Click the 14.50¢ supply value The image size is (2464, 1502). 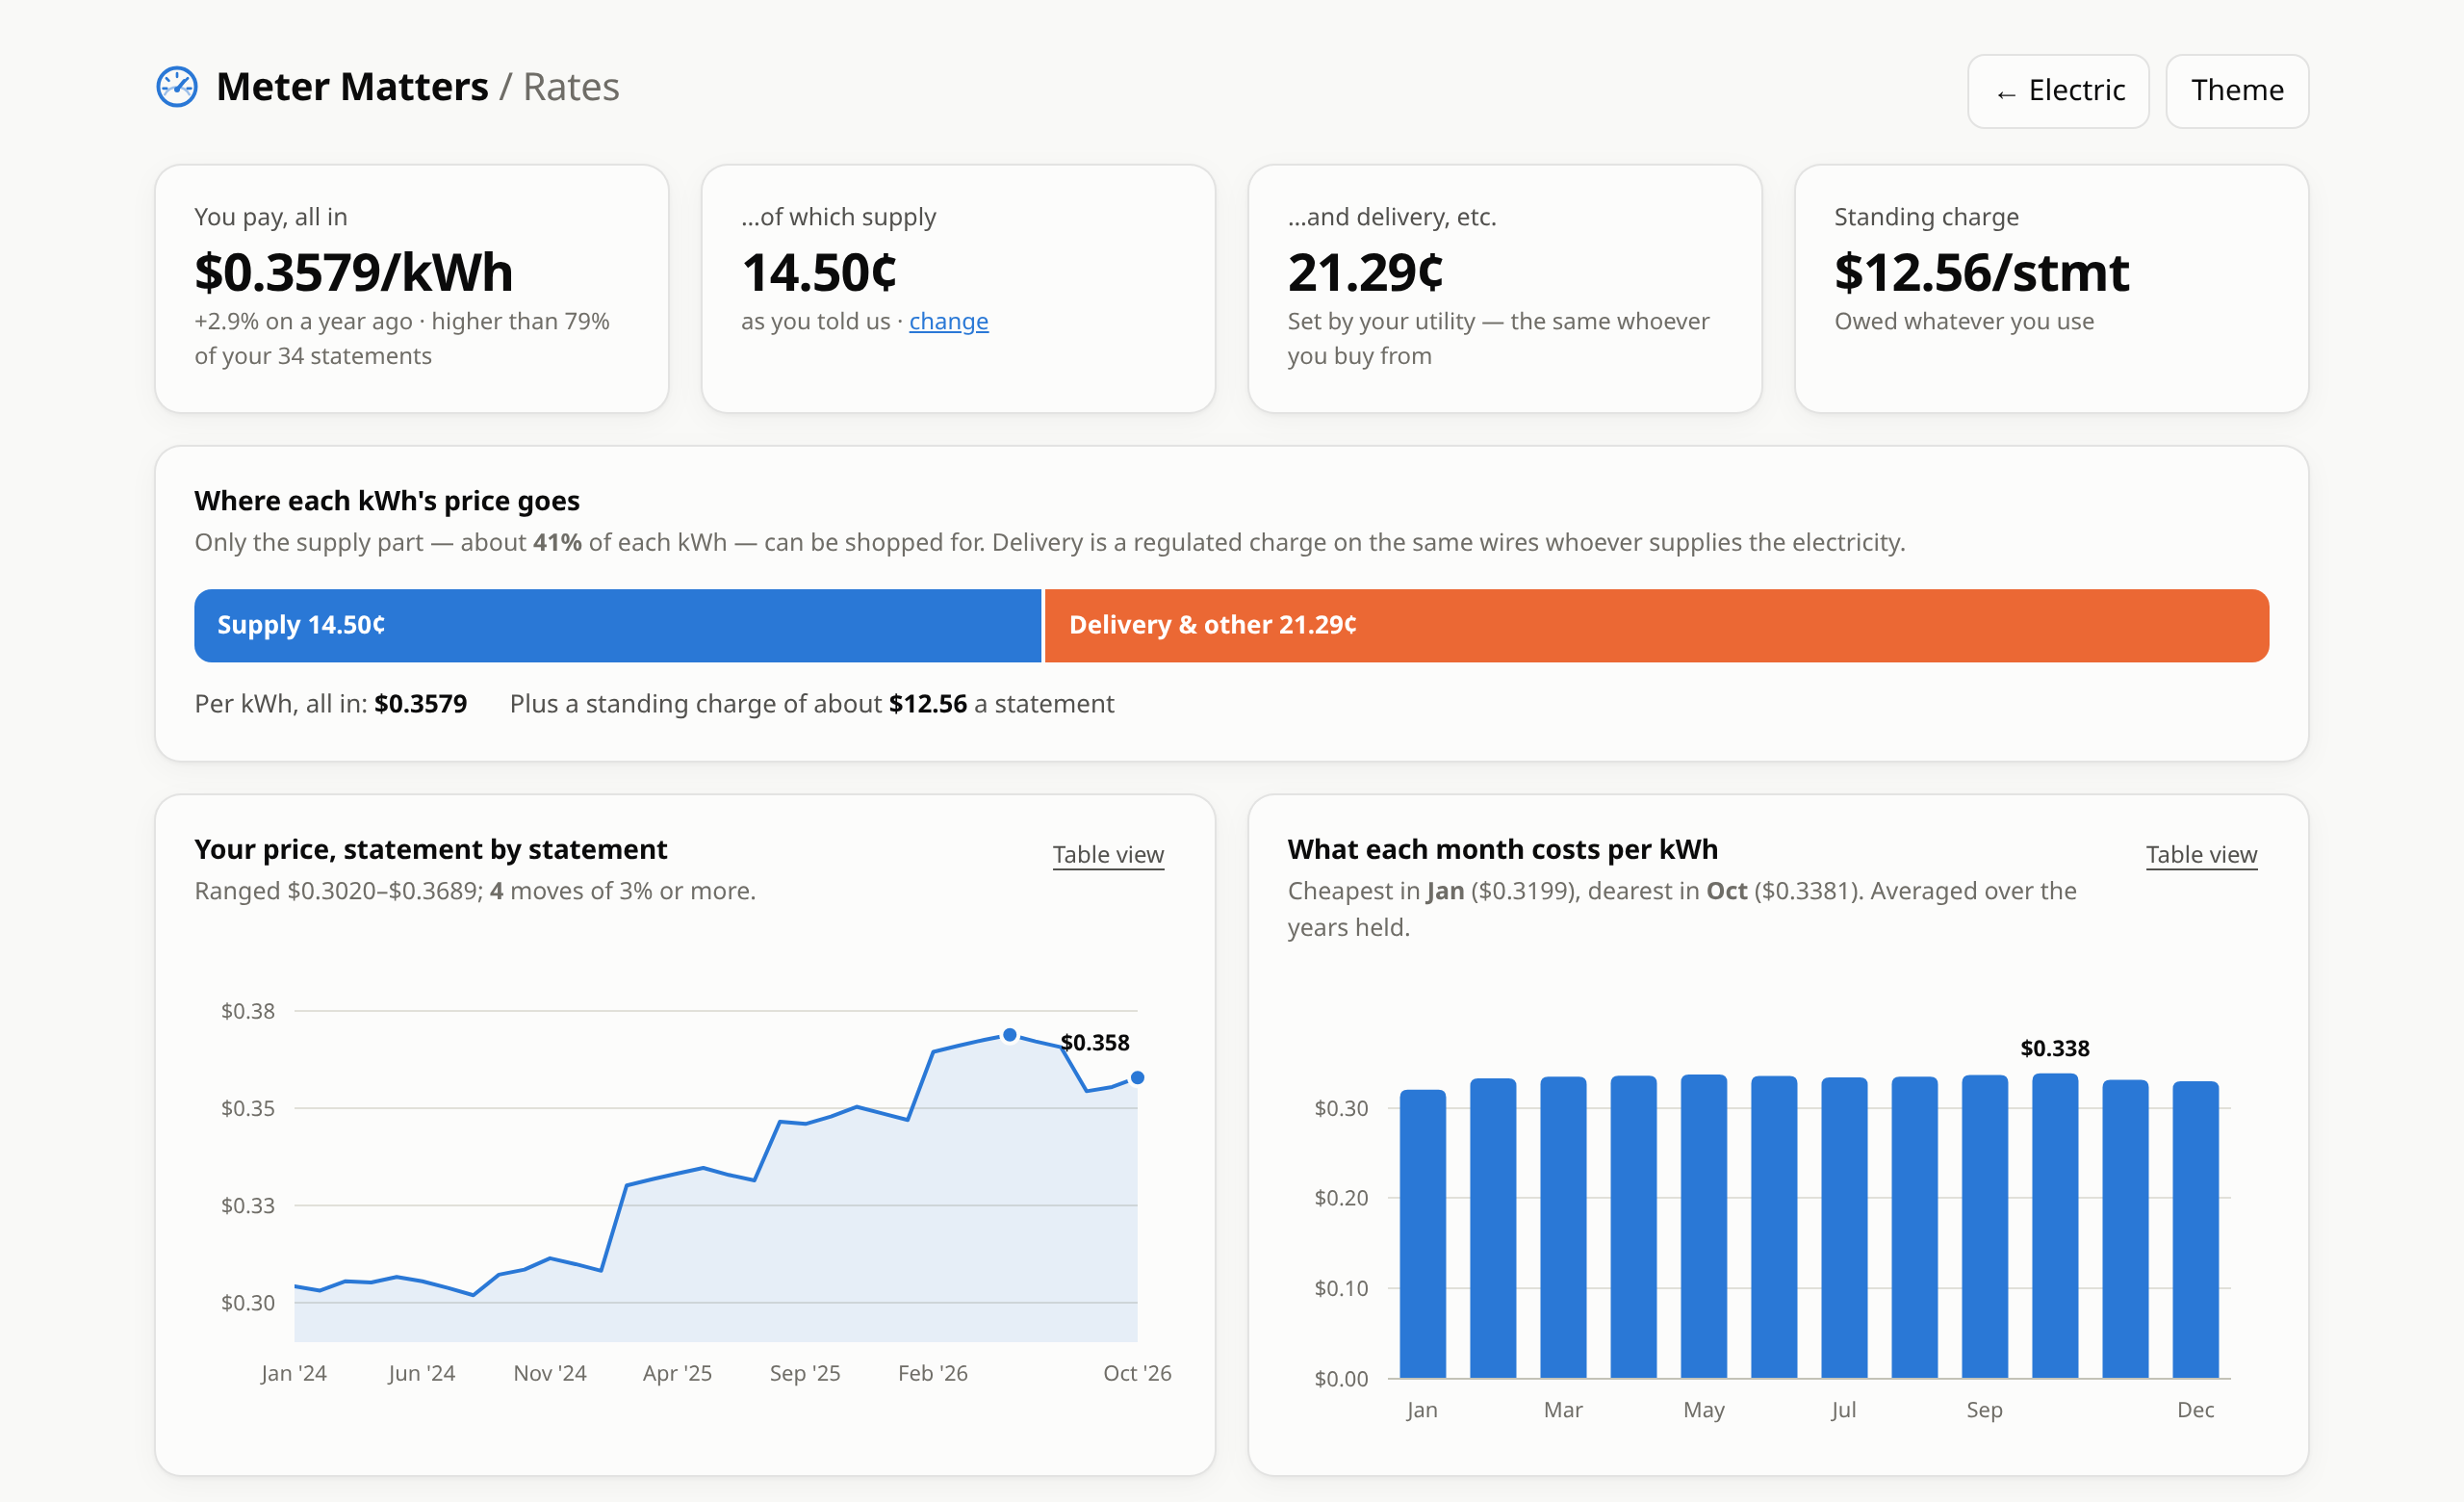(x=818, y=272)
